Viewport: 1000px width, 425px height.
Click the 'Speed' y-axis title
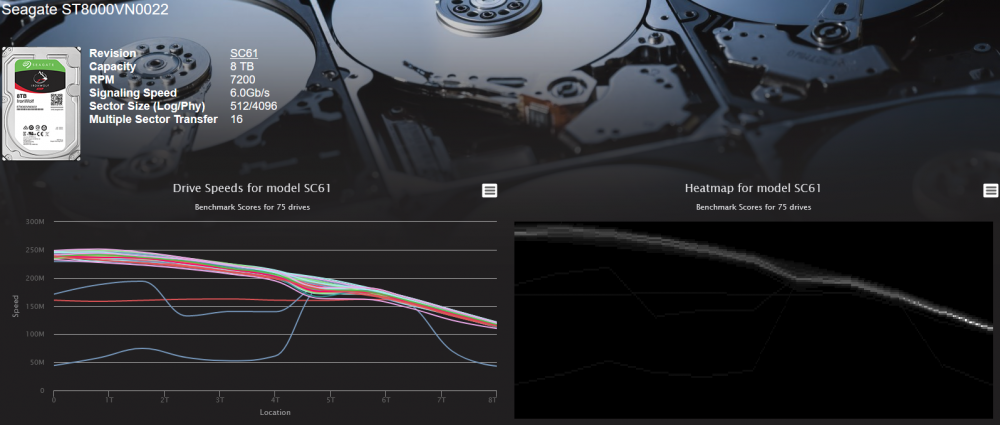pyautogui.click(x=15, y=306)
